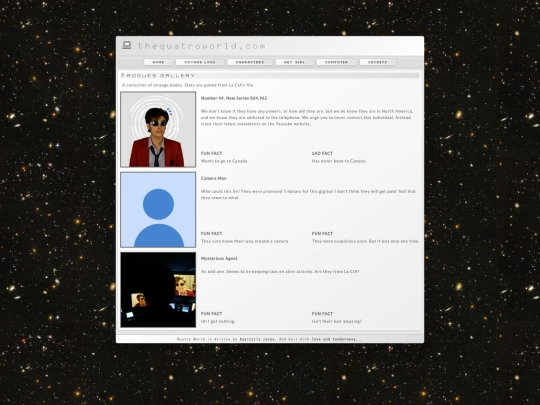Click the "Mysterious Agent" name heading
The width and height of the screenshot is (540, 405).
[x=219, y=258]
